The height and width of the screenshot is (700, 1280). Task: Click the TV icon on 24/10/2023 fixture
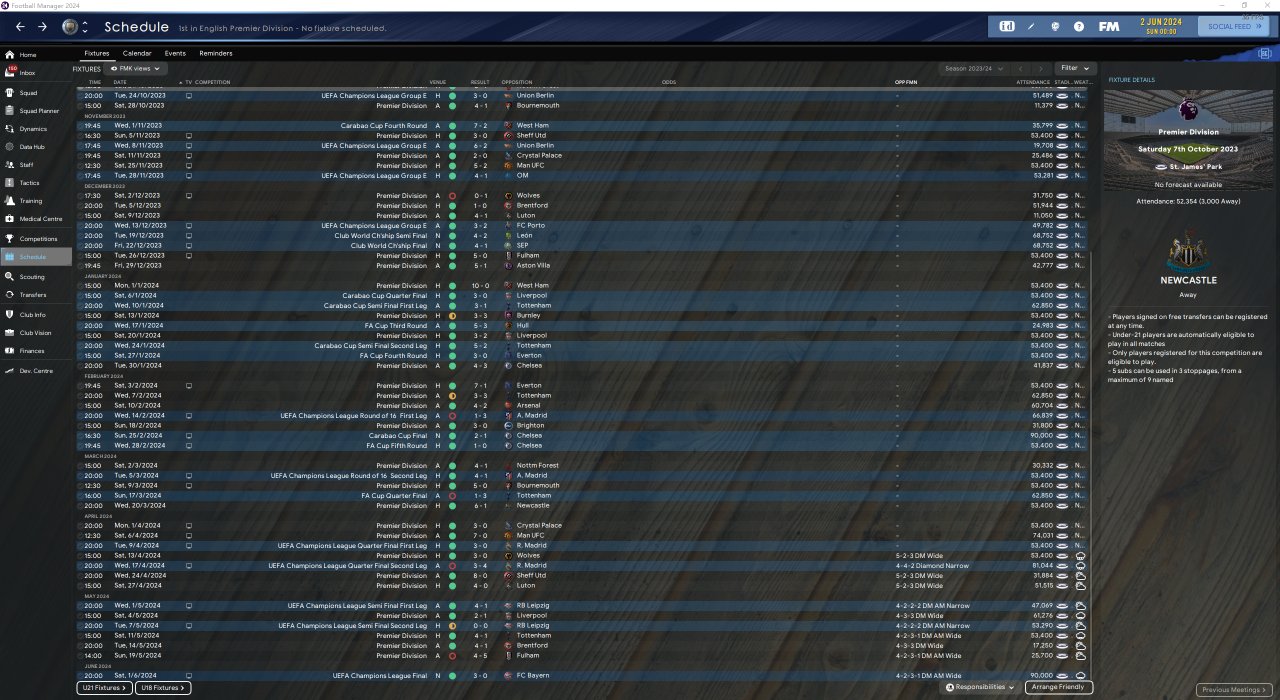pos(189,96)
